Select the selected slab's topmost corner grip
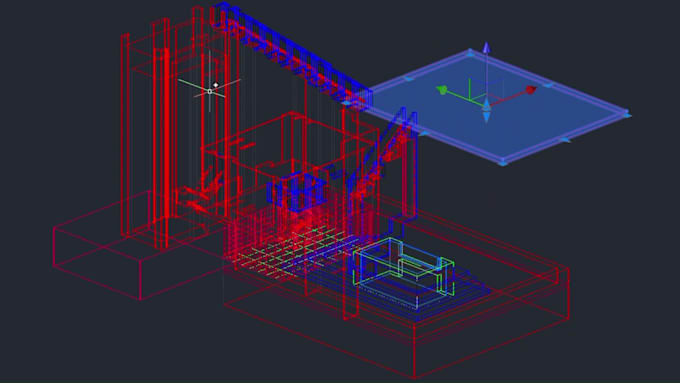This screenshot has width=680, height=383. [x=471, y=52]
